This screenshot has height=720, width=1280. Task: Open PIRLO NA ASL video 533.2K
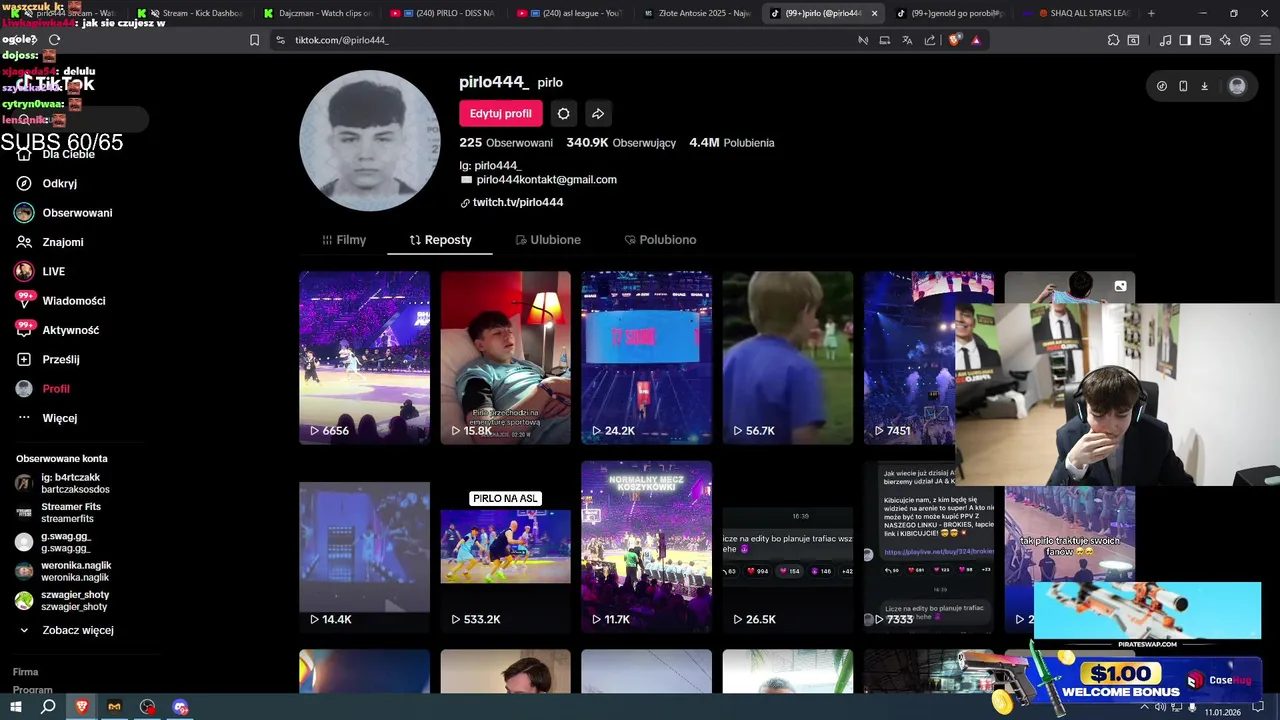[x=506, y=547]
